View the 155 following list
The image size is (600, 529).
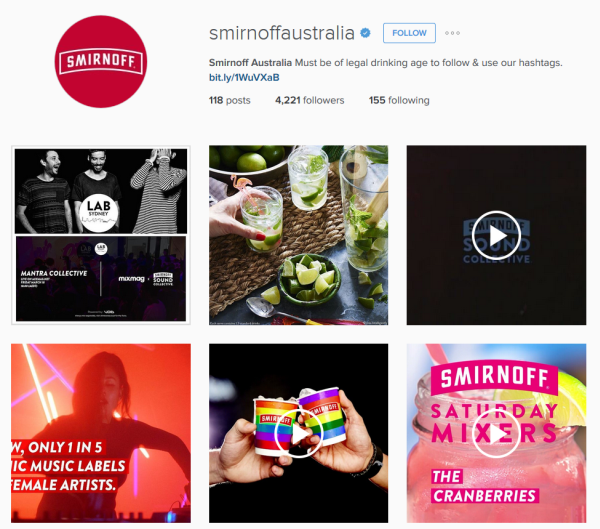399,100
